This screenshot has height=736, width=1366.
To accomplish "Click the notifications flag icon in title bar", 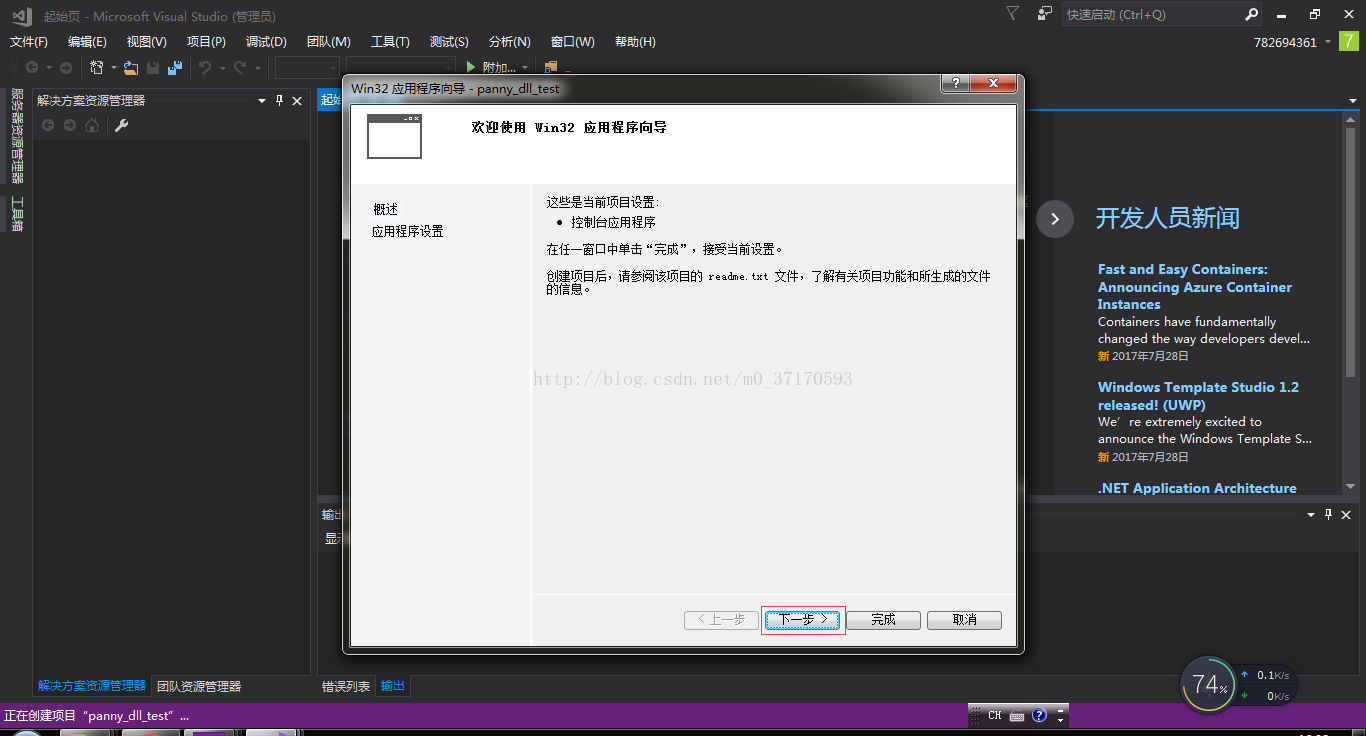I will (1013, 14).
